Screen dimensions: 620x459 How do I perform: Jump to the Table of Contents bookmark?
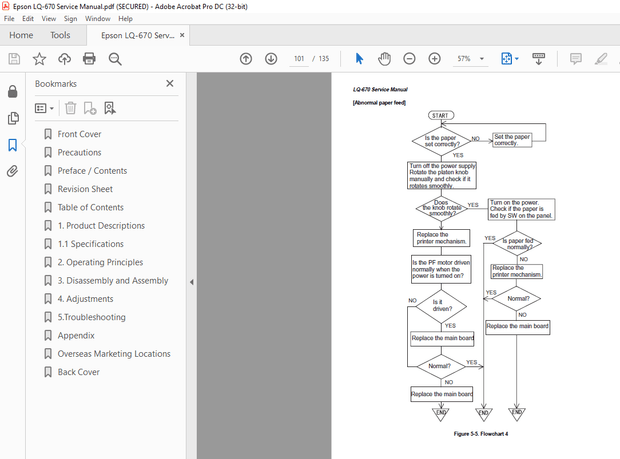90,207
